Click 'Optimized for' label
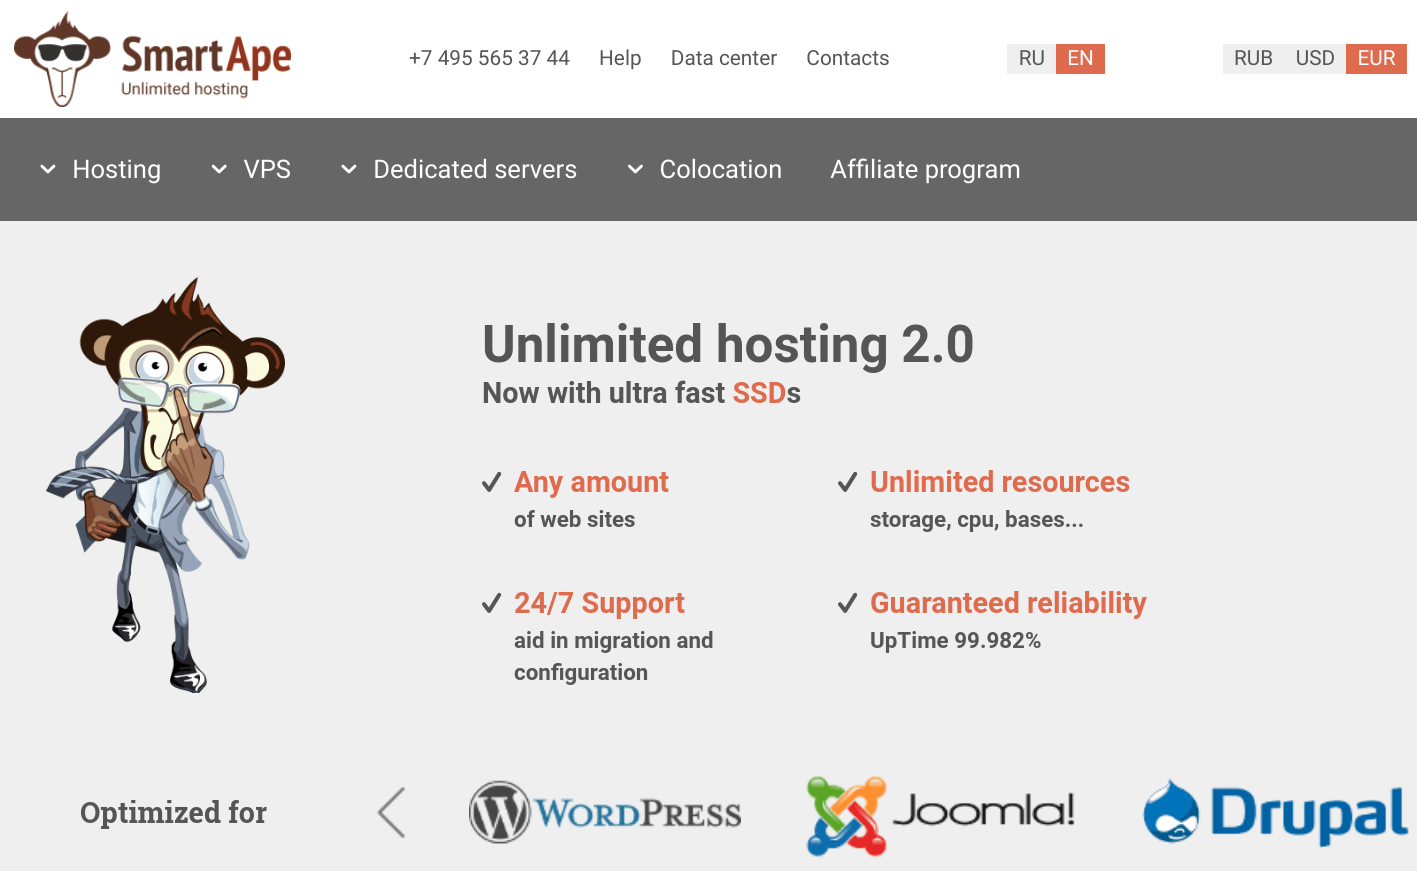The image size is (1417, 871). [x=173, y=812]
